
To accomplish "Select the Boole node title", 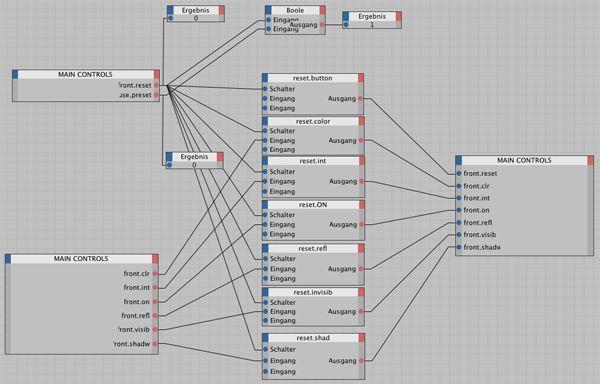I will click(295, 10).
